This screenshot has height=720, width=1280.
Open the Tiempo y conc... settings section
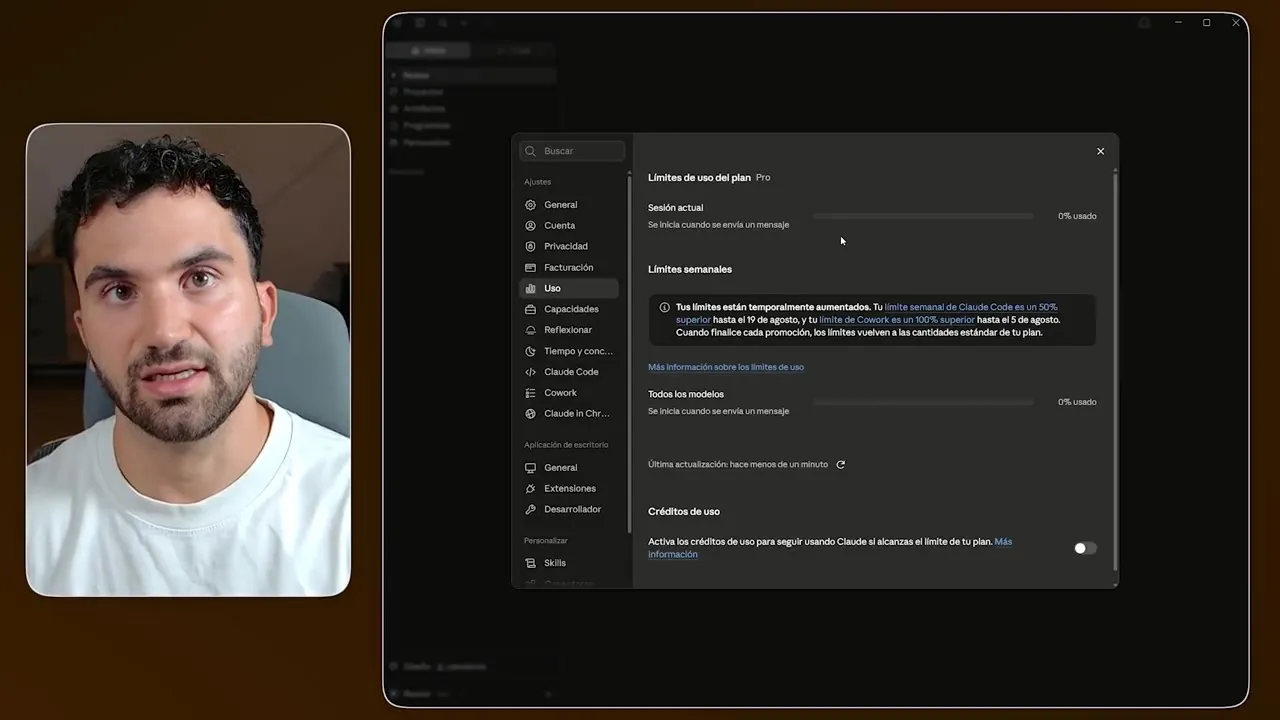click(x=569, y=351)
